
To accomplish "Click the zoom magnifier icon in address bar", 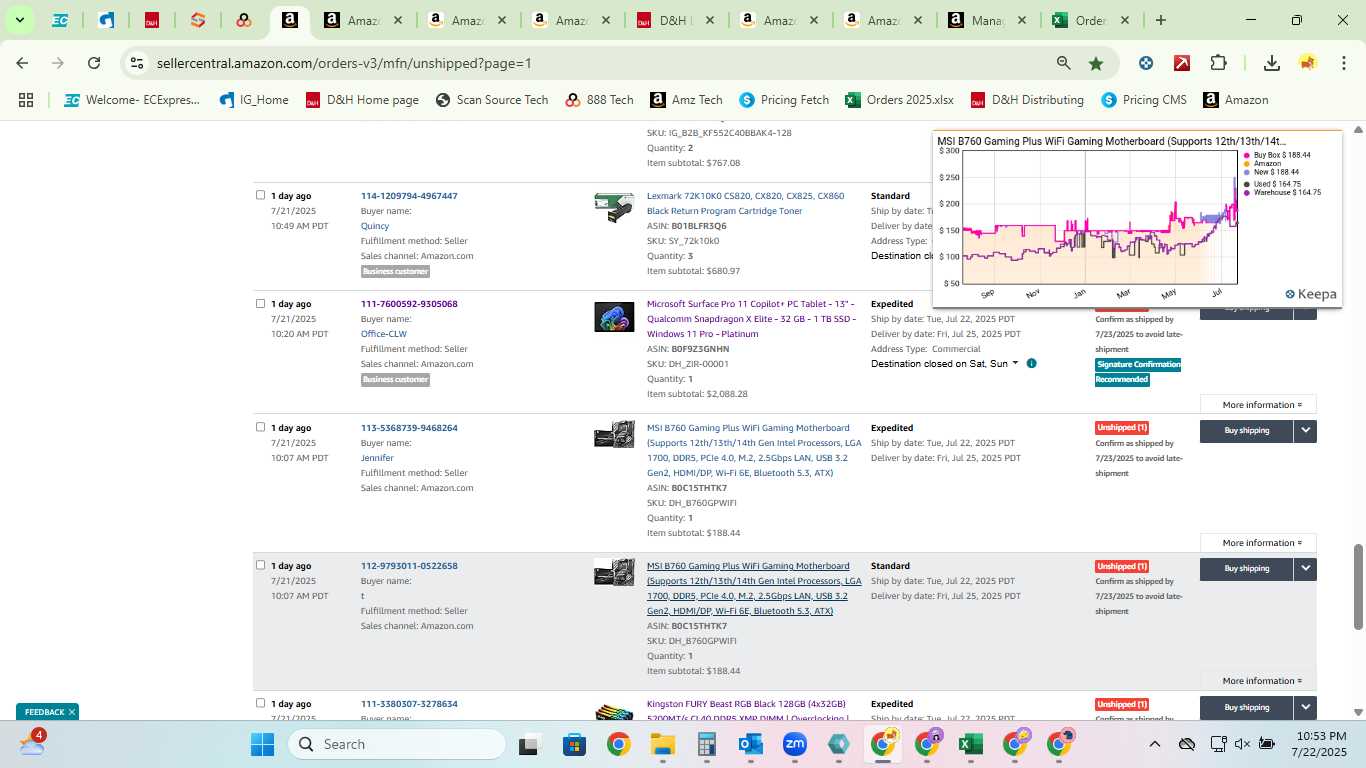I will click(x=1064, y=63).
